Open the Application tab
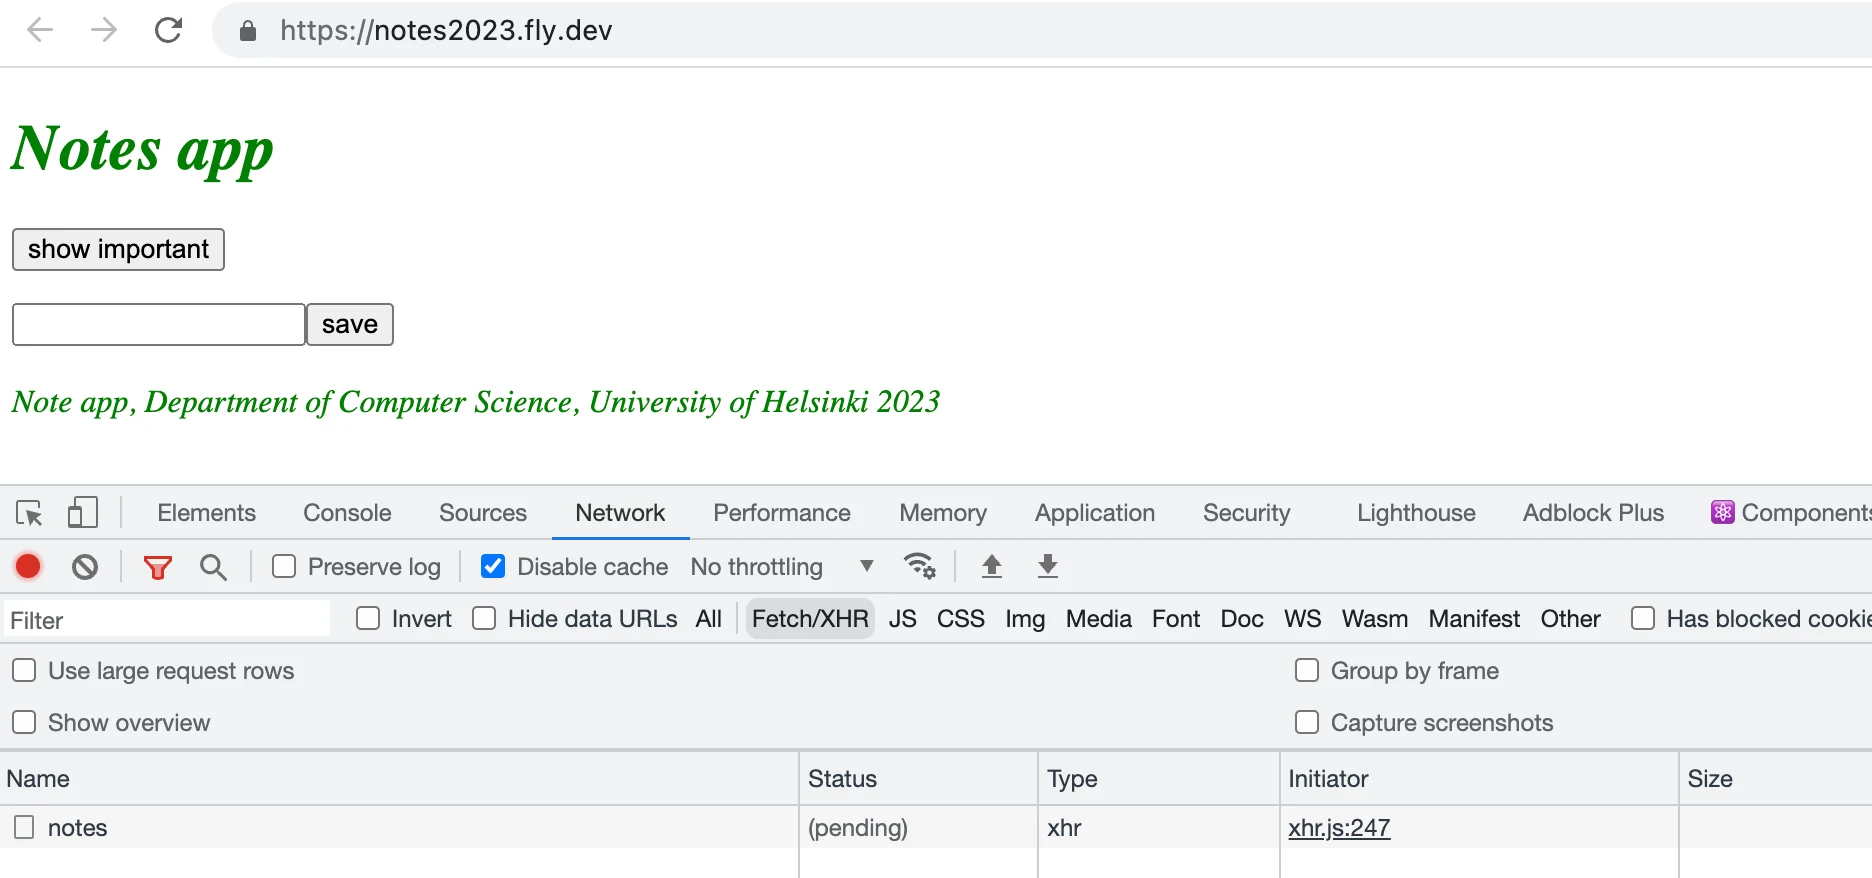Image resolution: width=1872 pixels, height=878 pixels. (x=1095, y=513)
